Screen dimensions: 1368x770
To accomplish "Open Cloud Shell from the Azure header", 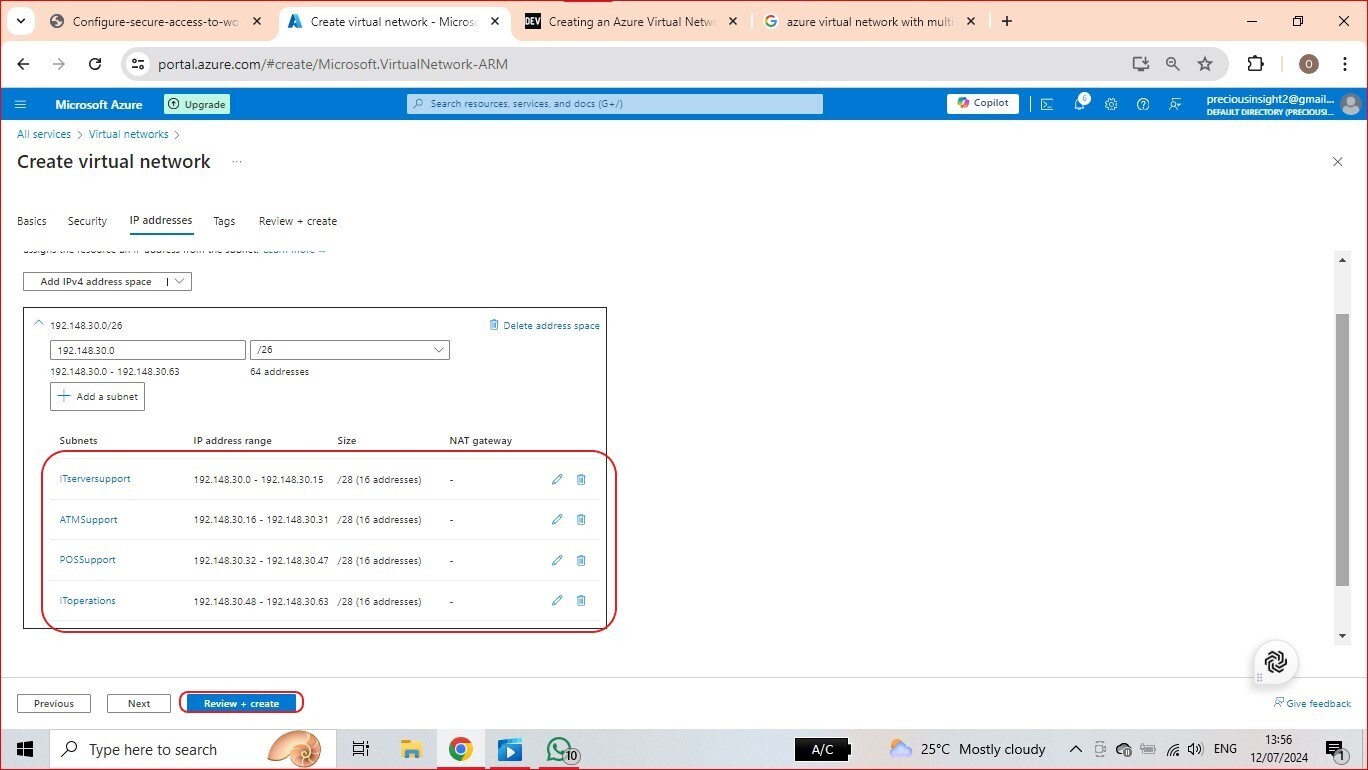I will pyautogui.click(x=1047, y=104).
